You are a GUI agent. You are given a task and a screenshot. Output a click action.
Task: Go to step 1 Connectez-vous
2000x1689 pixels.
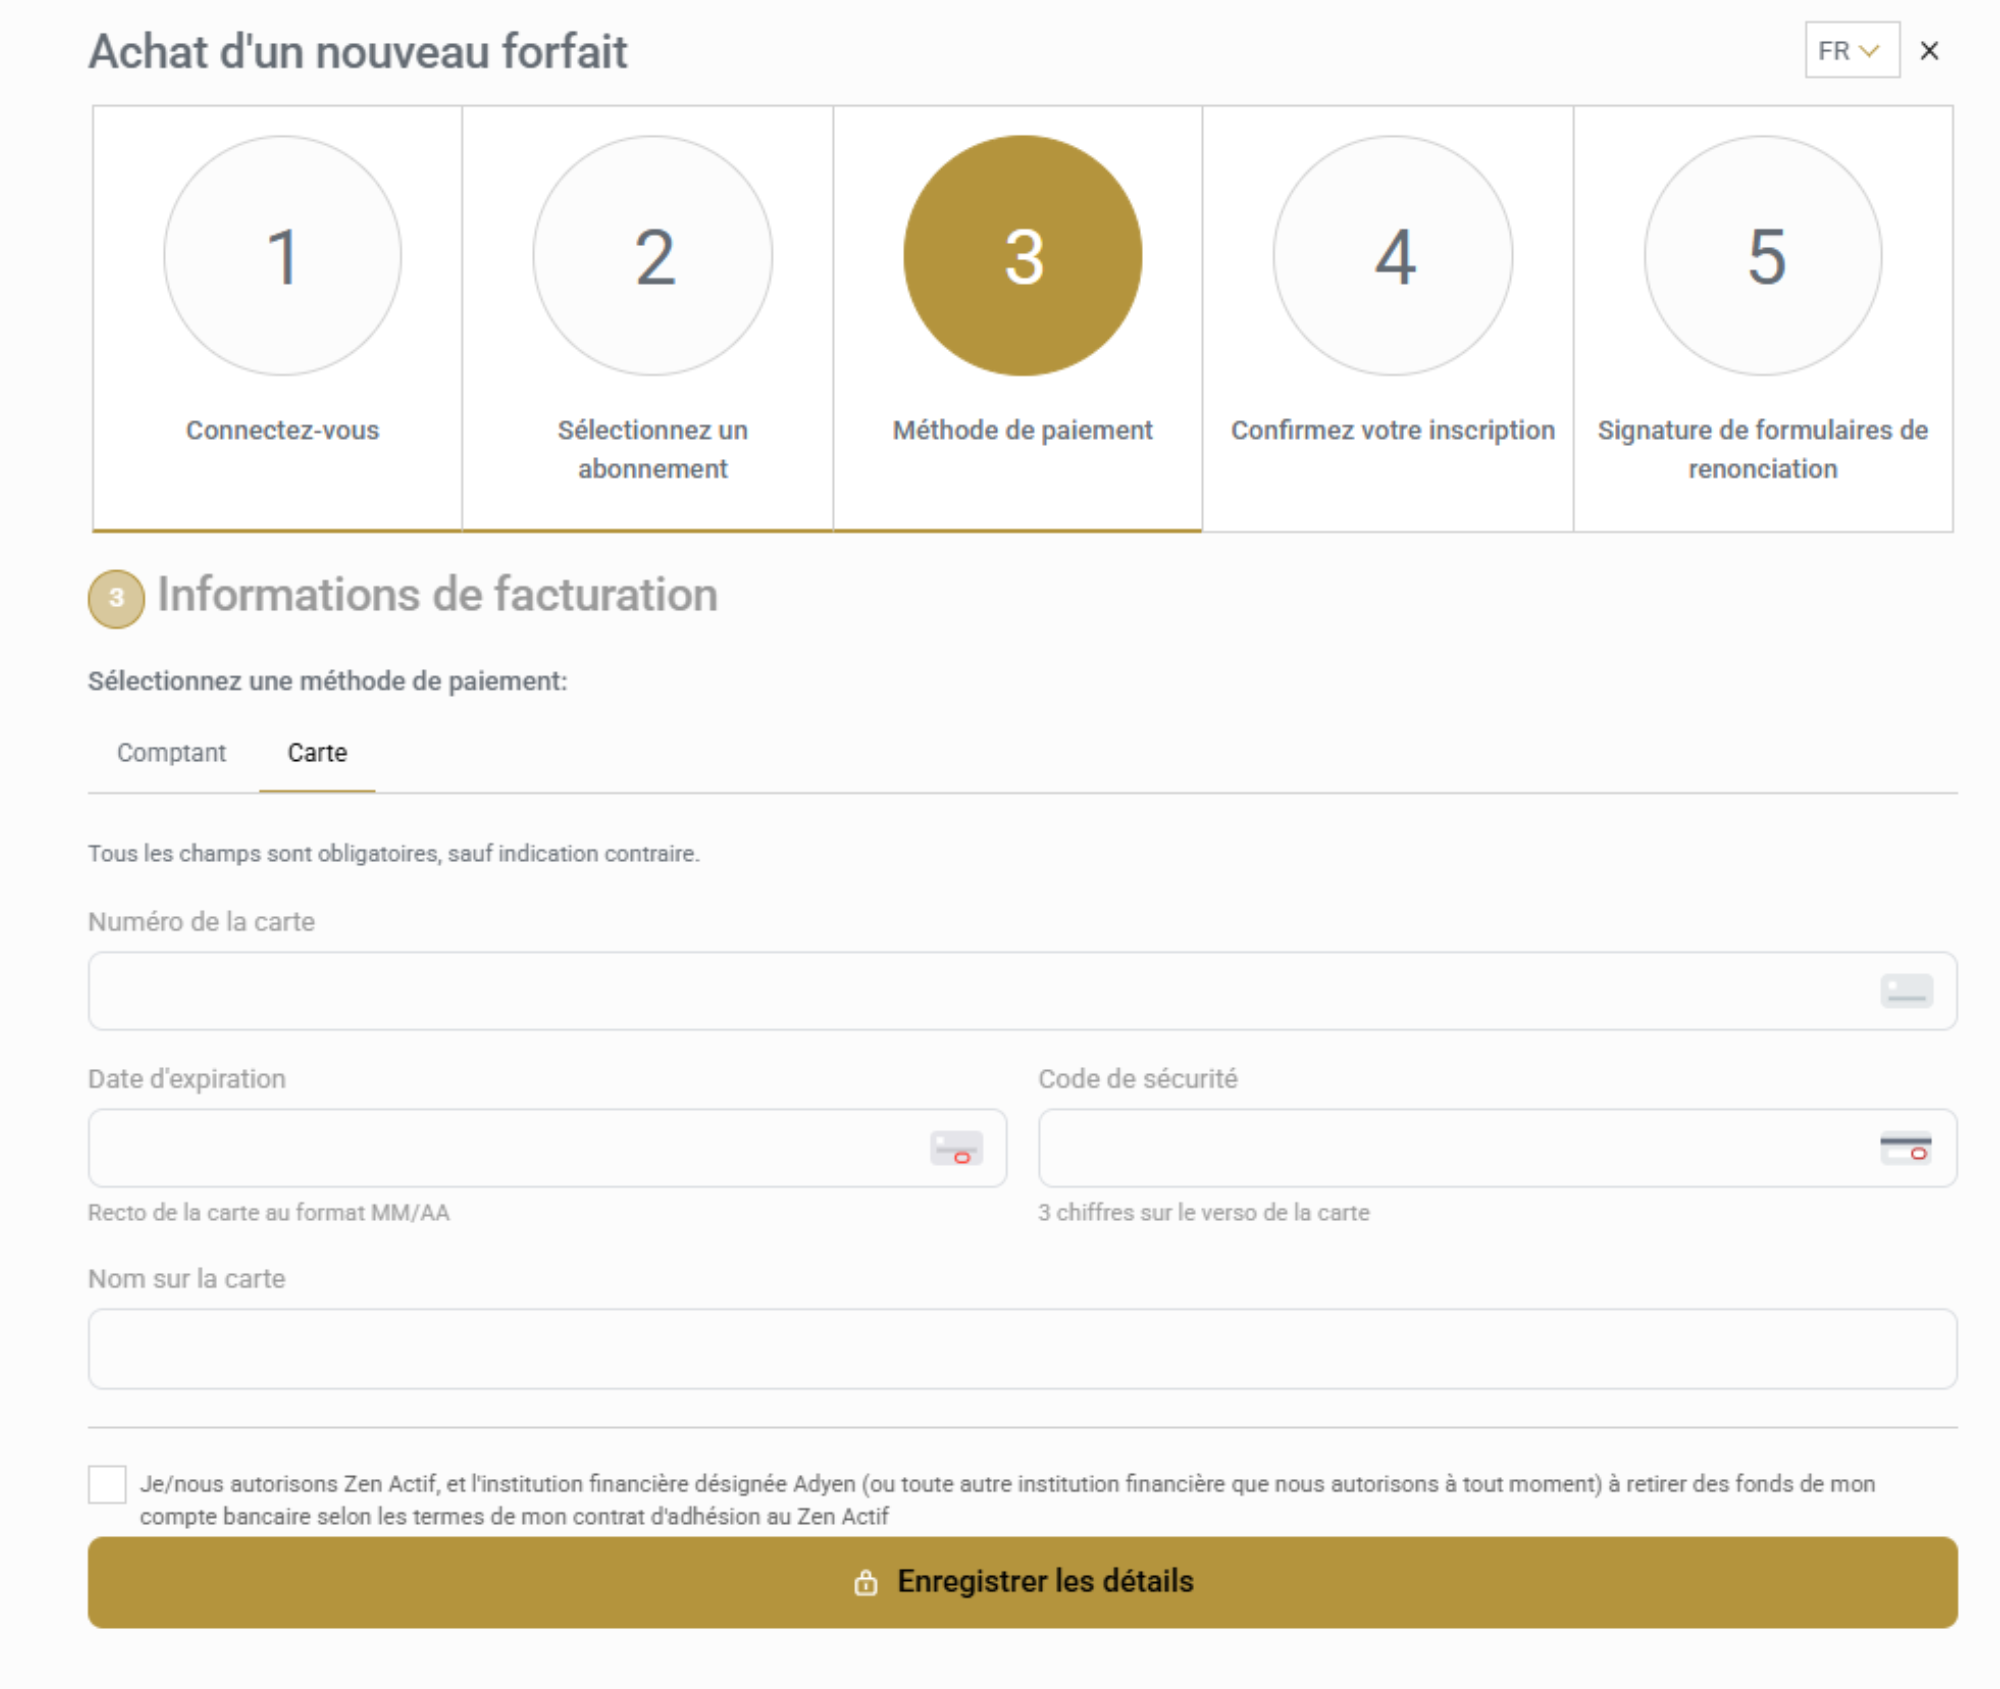coord(278,318)
